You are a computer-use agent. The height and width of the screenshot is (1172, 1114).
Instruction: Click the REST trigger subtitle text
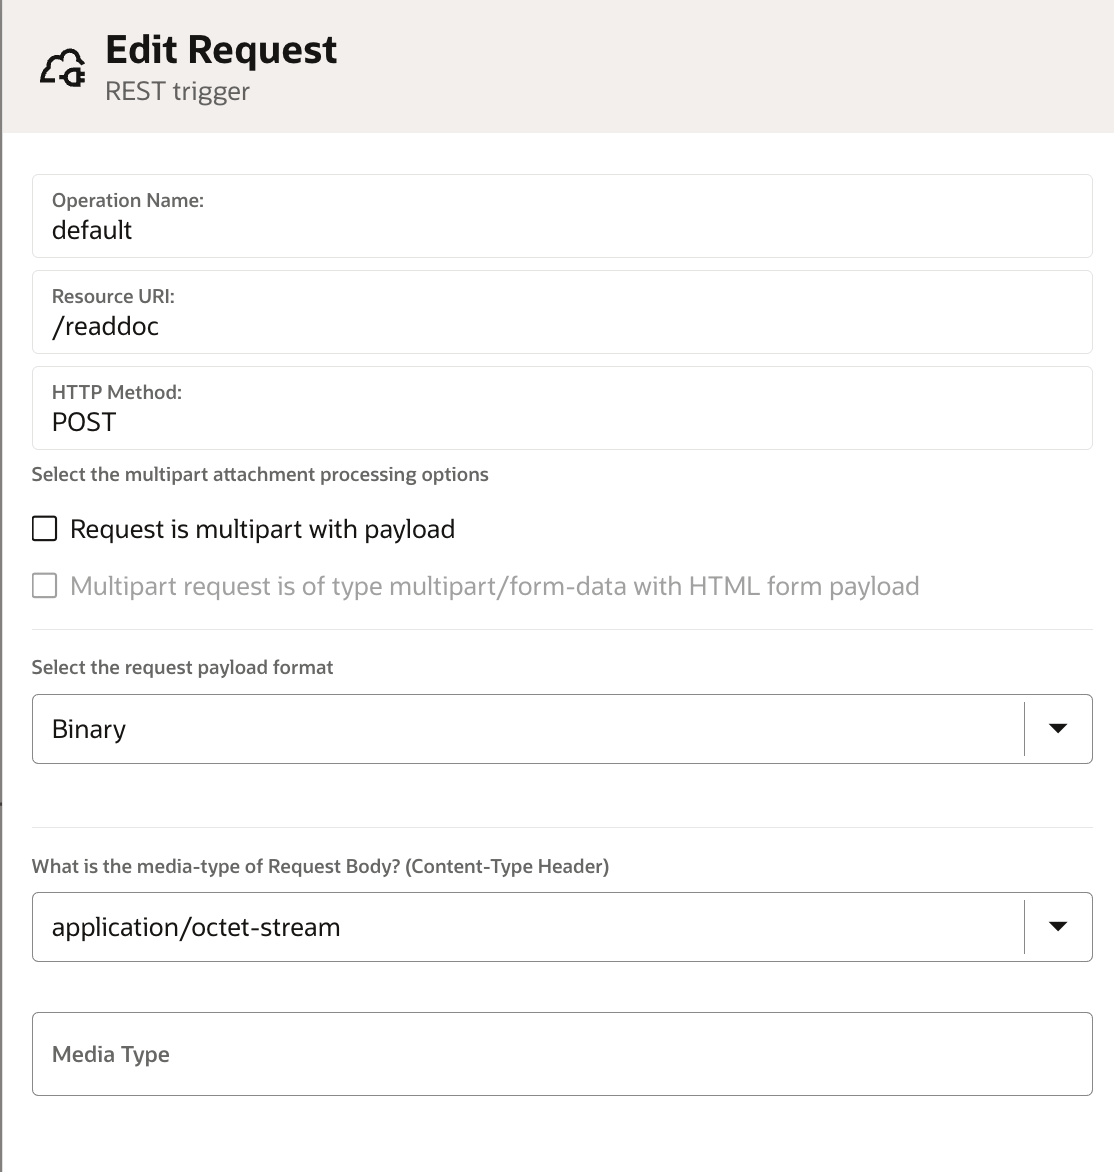click(177, 91)
